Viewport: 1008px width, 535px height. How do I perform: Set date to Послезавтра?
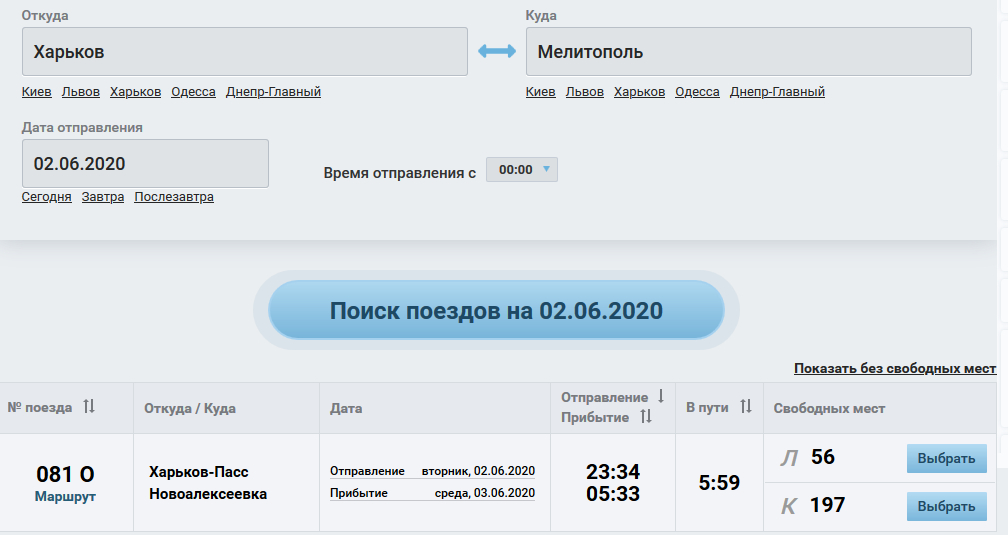(x=174, y=197)
